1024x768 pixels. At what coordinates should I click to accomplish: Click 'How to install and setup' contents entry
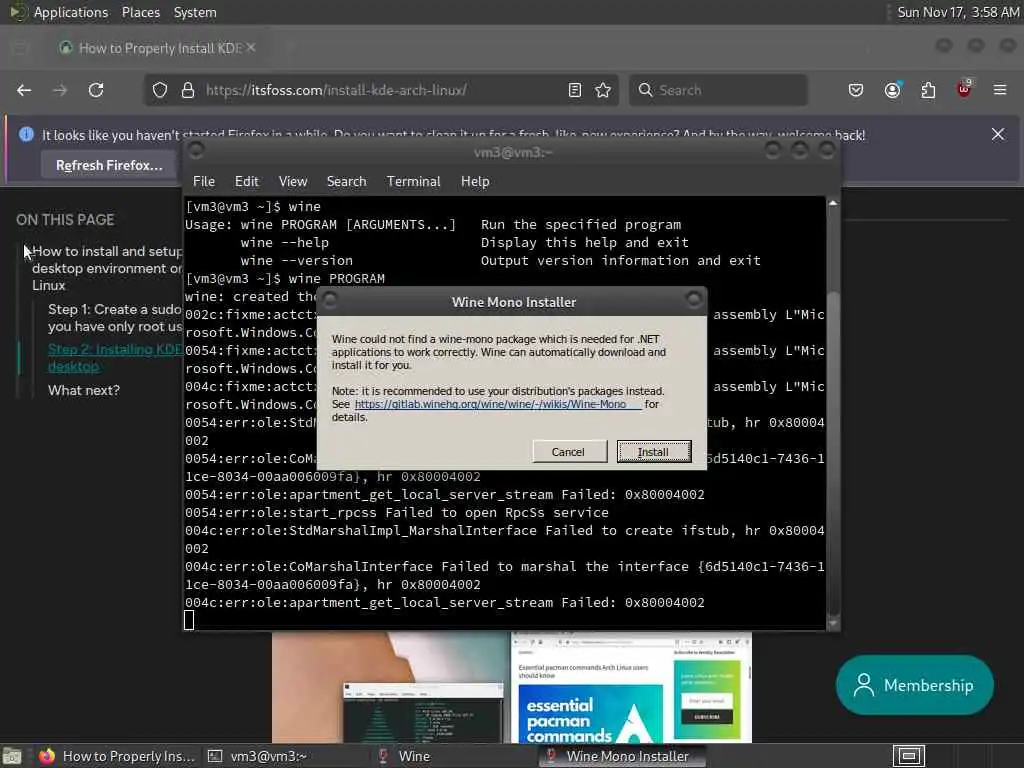tap(107, 268)
